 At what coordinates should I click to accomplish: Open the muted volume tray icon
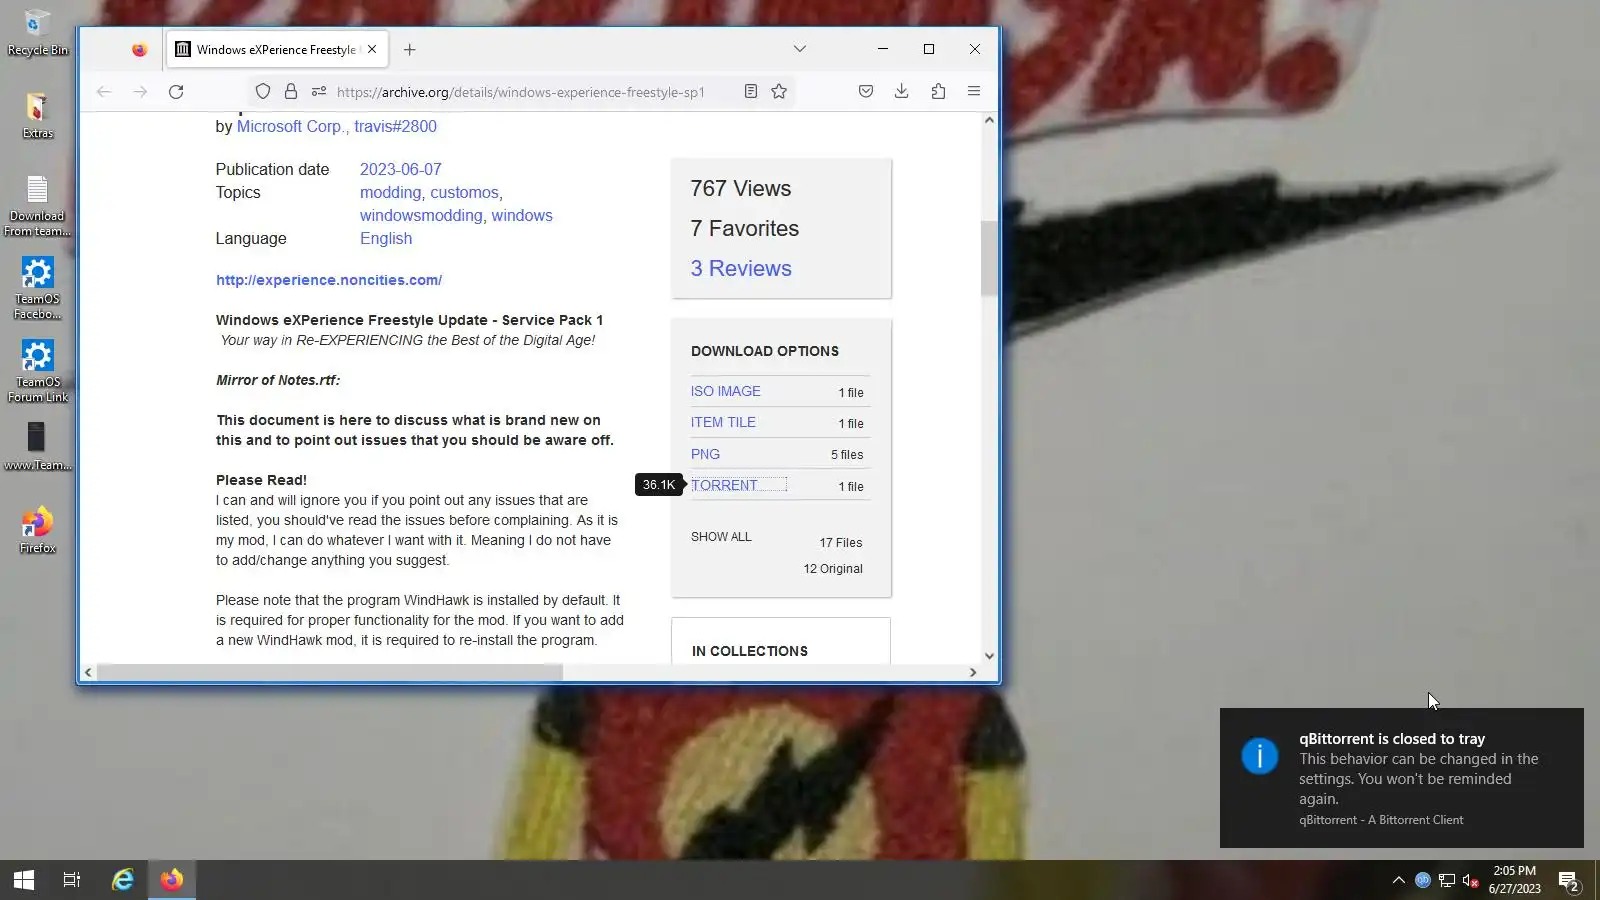coord(1470,880)
